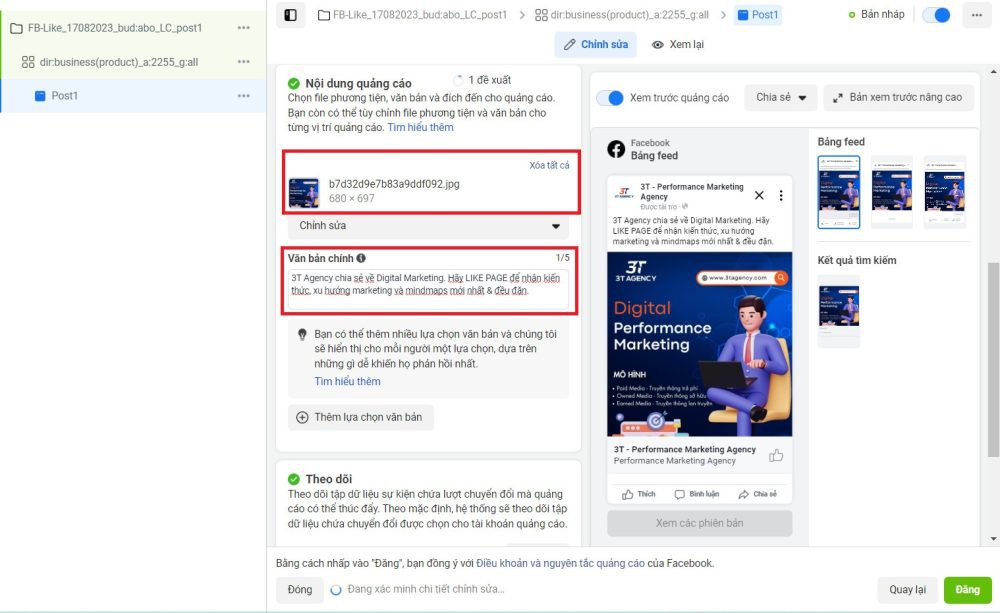Click Thêm lựa chọn văn bản button
This screenshot has height=613, width=1000.
[360, 417]
